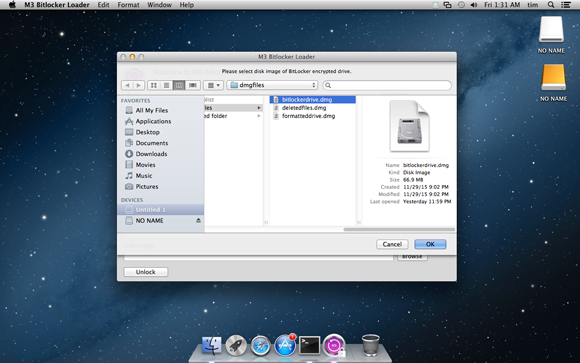This screenshot has height=363, width=580.
Task: Open Terminal from the Dock
Action: 309,346
